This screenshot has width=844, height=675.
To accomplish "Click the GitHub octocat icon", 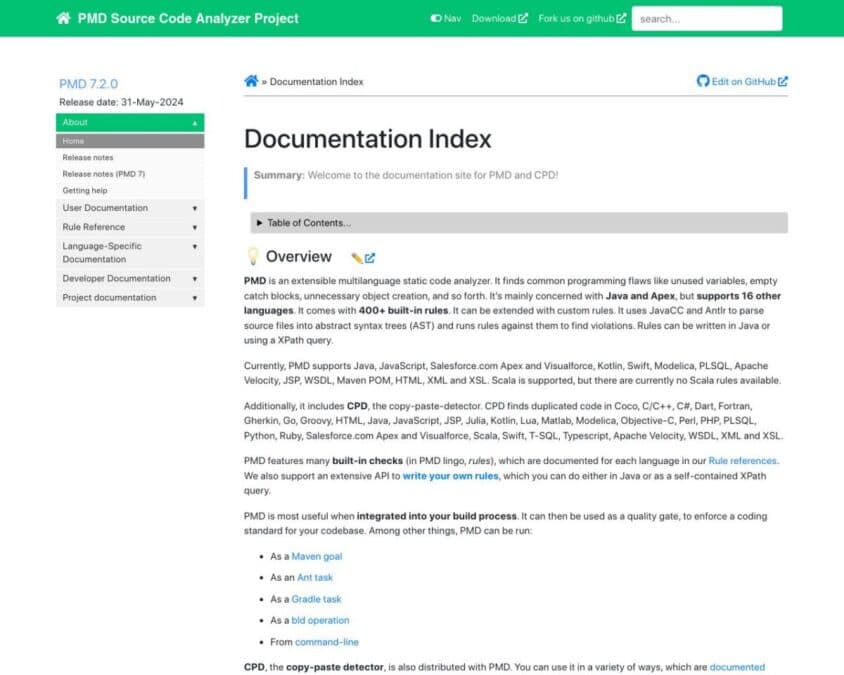I will pos(702,81).
